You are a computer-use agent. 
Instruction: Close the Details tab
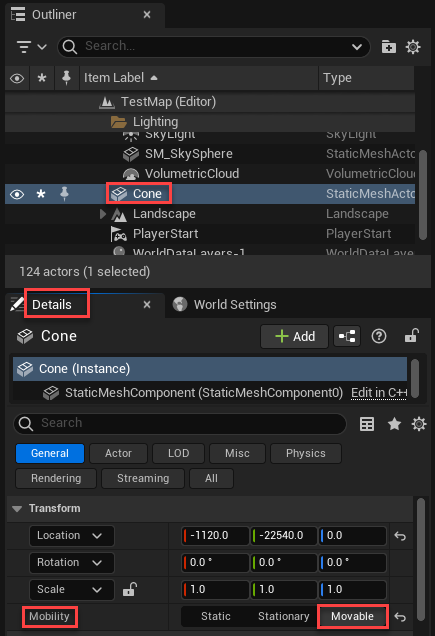[x=147, y=305]
